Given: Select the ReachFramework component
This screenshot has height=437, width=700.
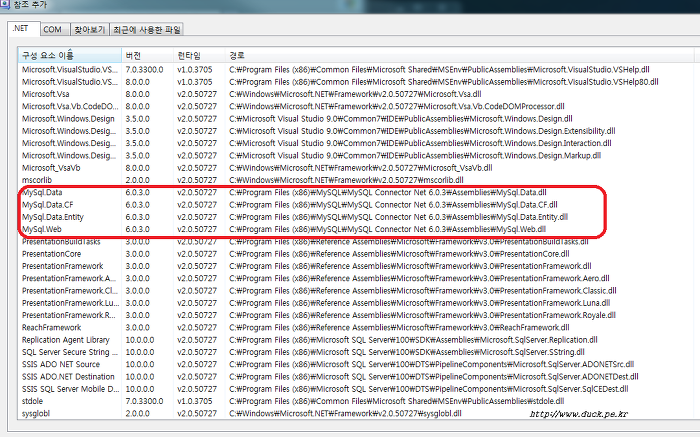Looking at the screenshot, I should point(51,327).
